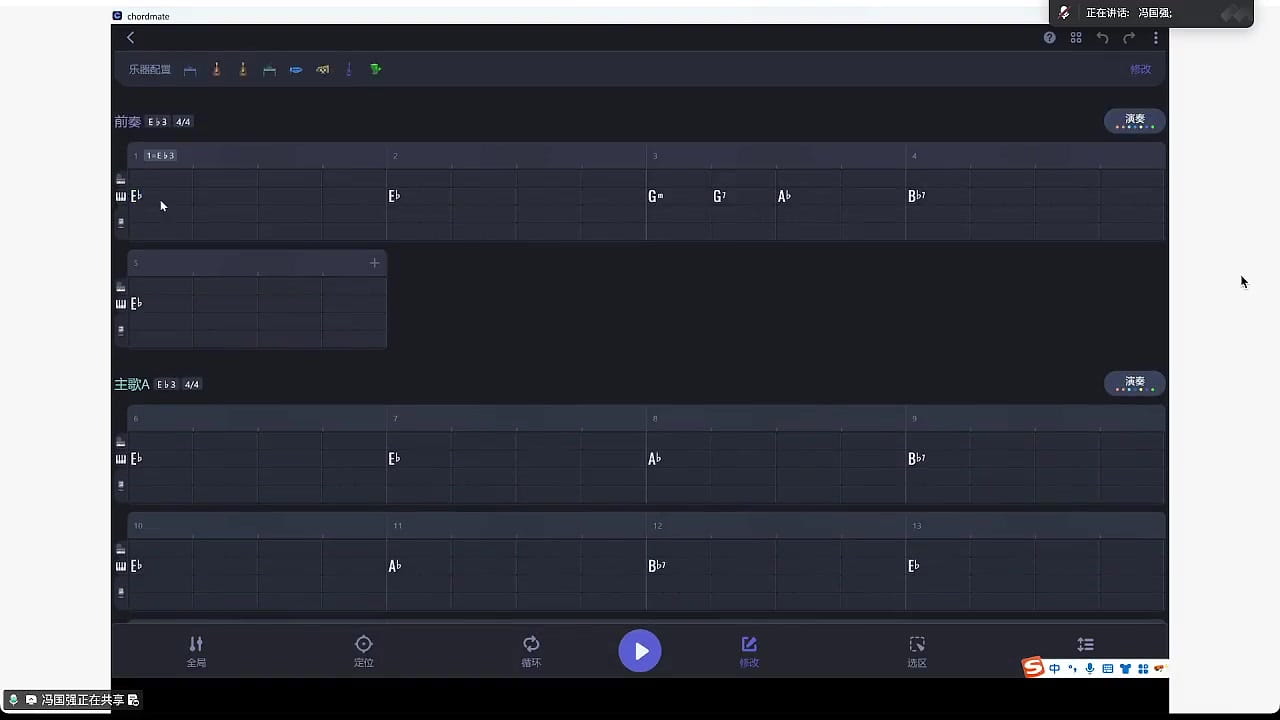Click 修改 link in instrument configuration bar
The image size is (1280, 720).
click(1140, 70)
